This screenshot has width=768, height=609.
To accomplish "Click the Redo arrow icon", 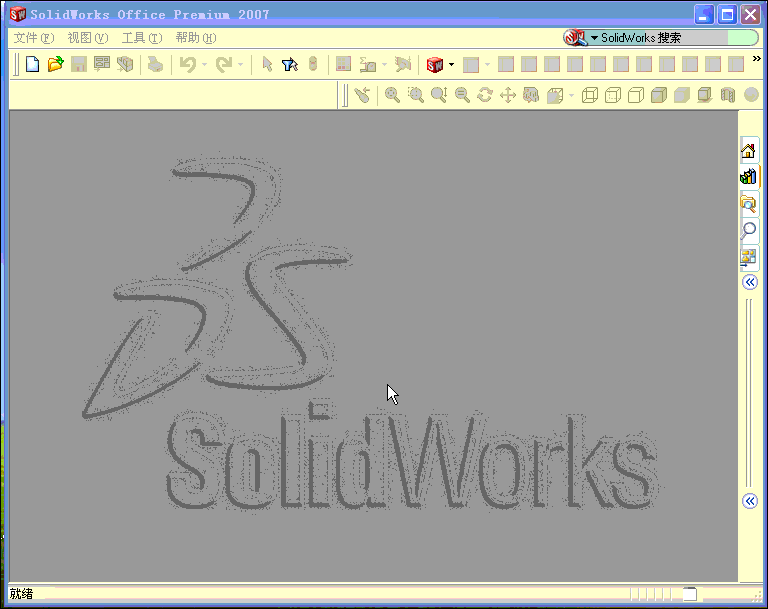I will (224, 64).
